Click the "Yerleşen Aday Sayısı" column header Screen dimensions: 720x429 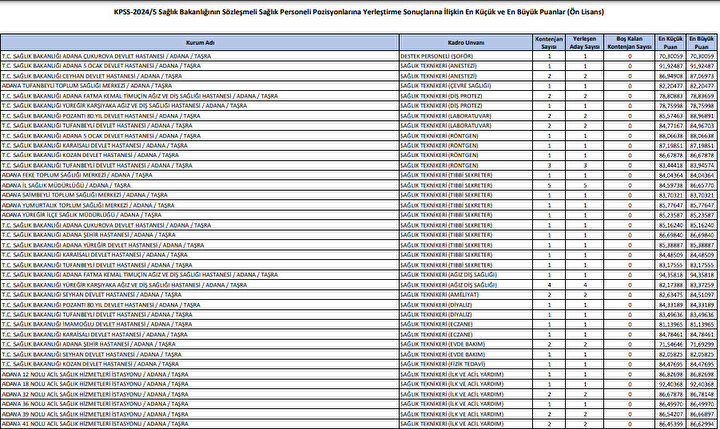coord(584,42)
